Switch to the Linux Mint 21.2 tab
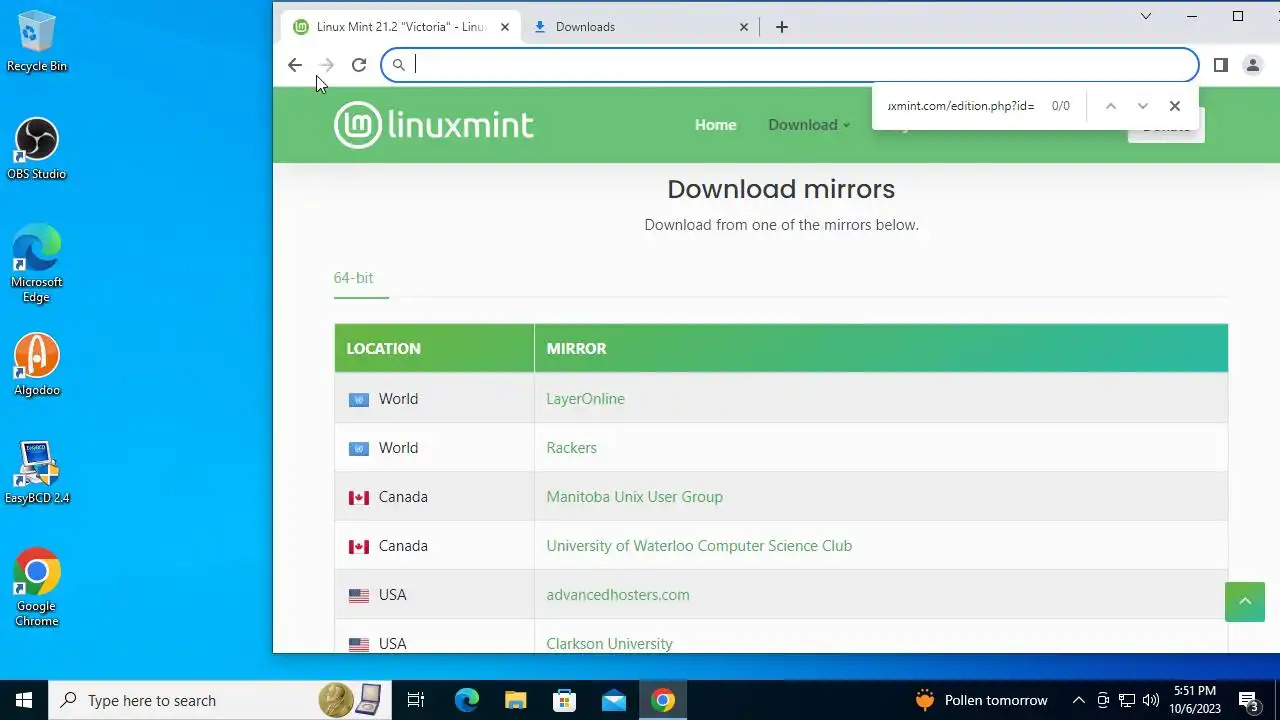This screenshot has width=1280, height=720. (400, 27)
